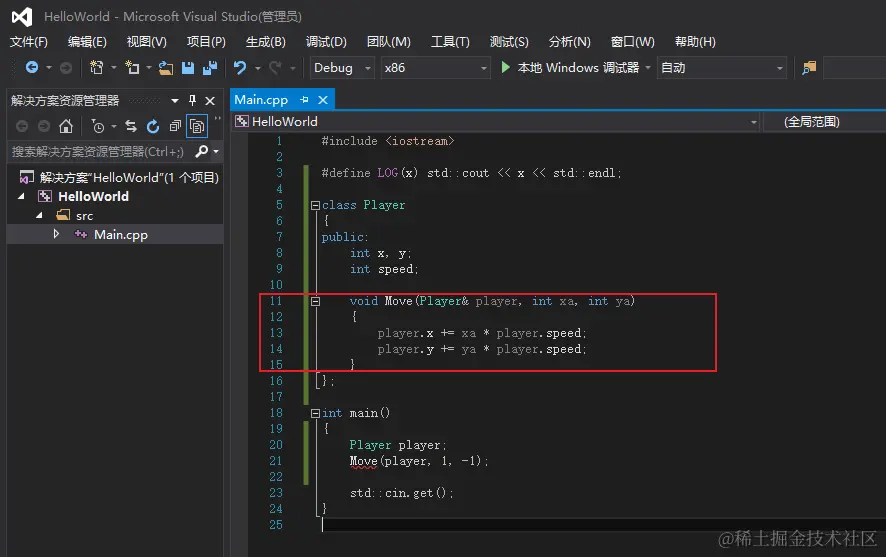Open the HelloWorld project scope dropdown

[496, 121]
